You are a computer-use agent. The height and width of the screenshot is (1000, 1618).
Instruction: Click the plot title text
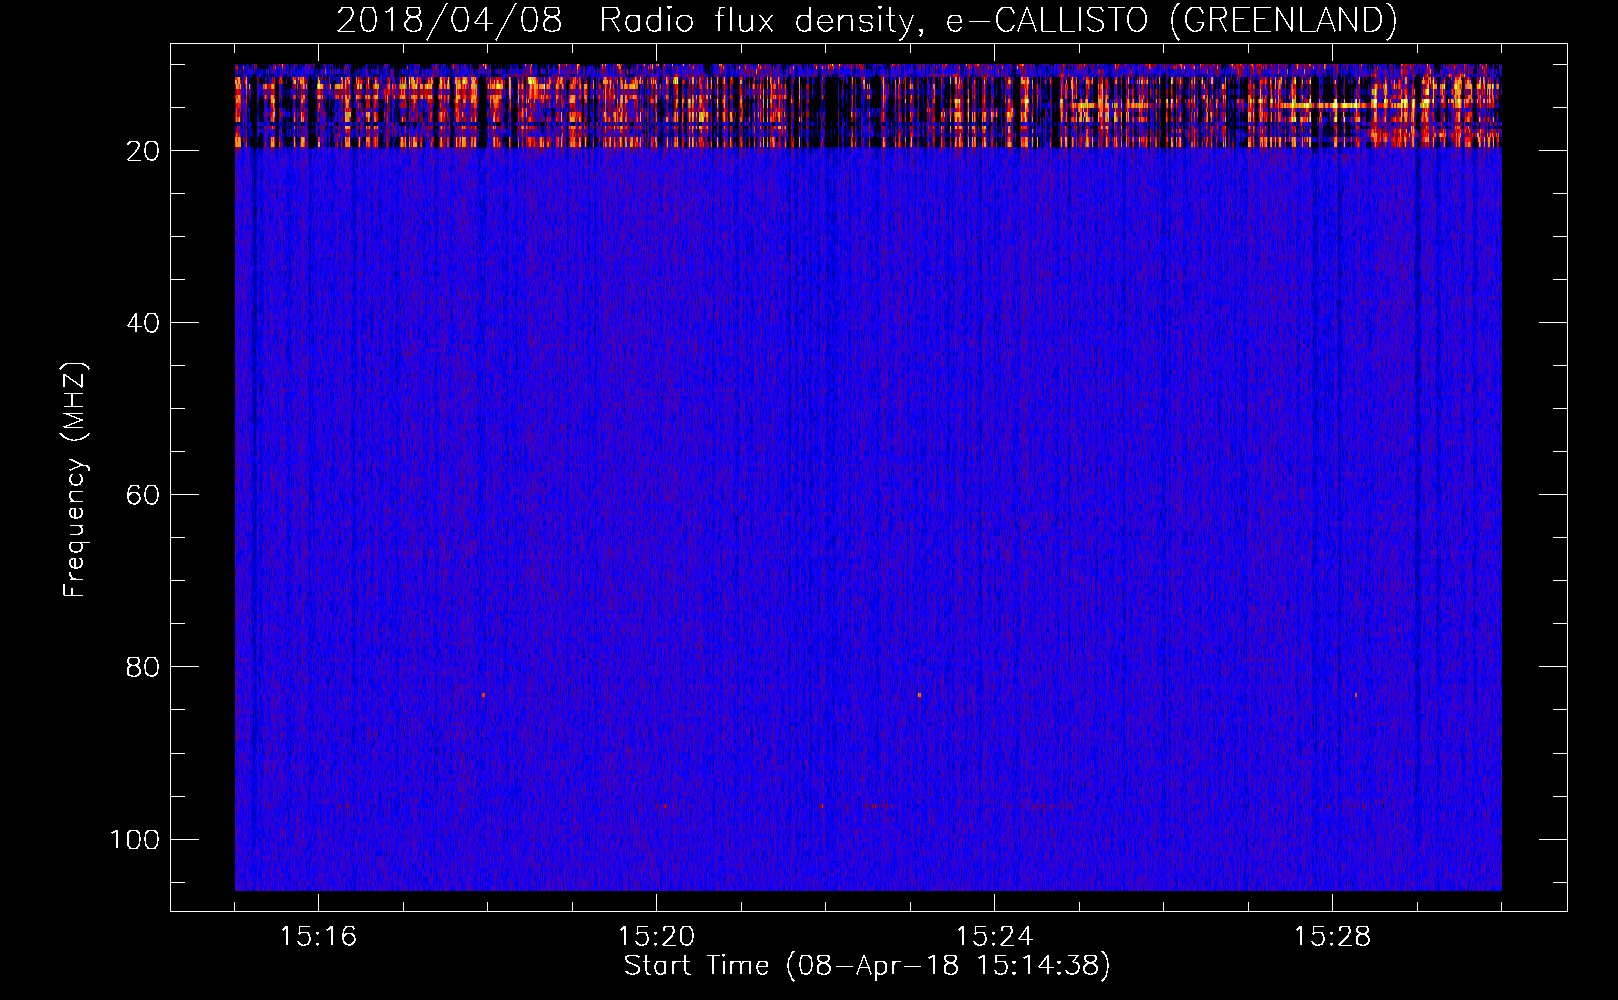click(866, 20)
